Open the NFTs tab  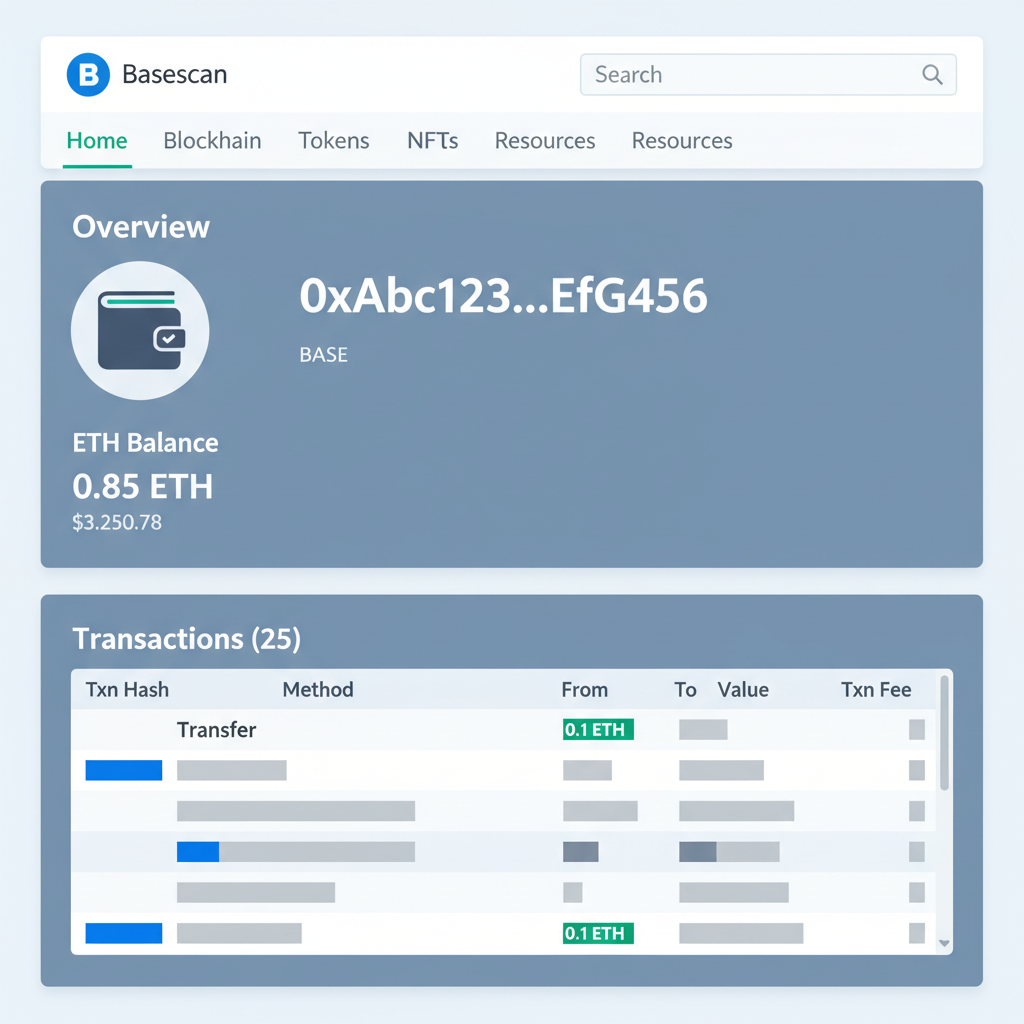432,140
